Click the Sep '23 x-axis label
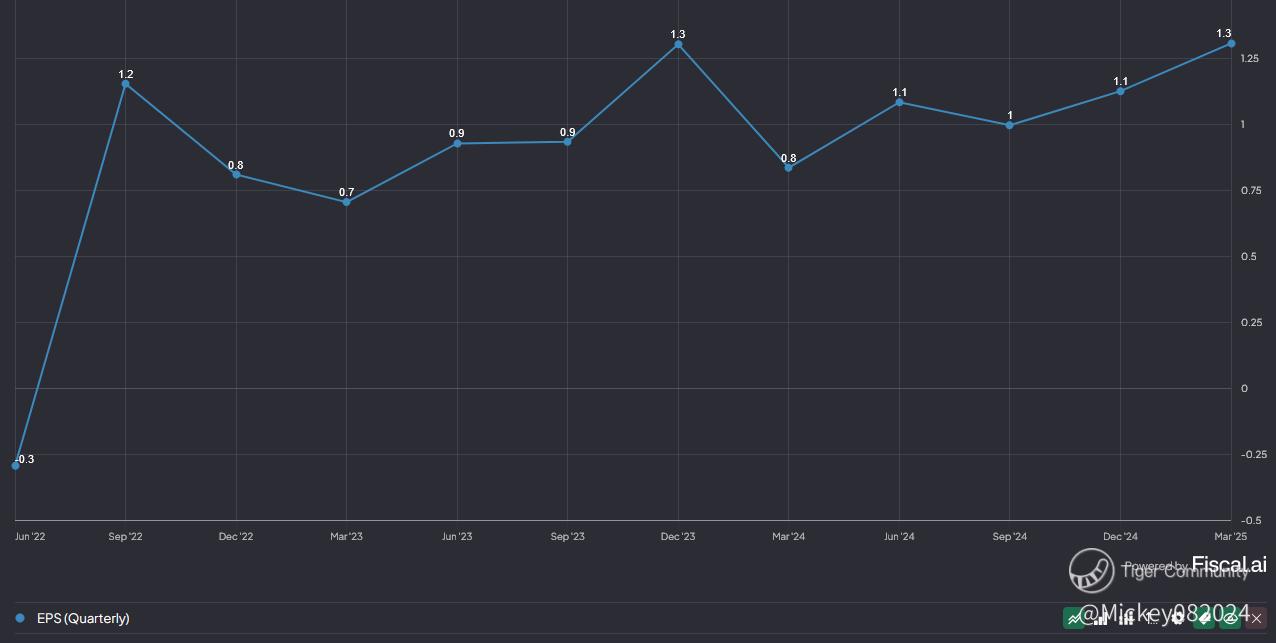This screenshot has height=643, width=1276. coord(567,537)
